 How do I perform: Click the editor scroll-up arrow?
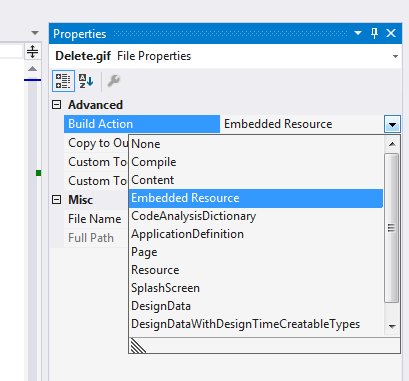click(32, 69)
